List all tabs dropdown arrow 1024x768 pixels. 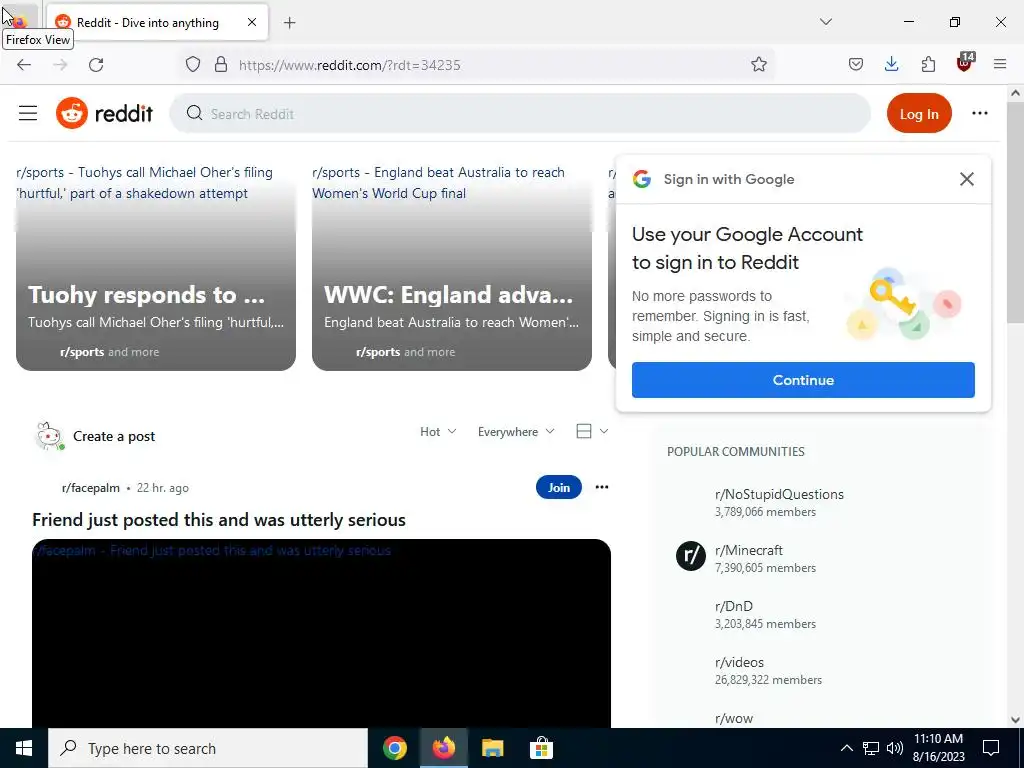click(825, 22)
